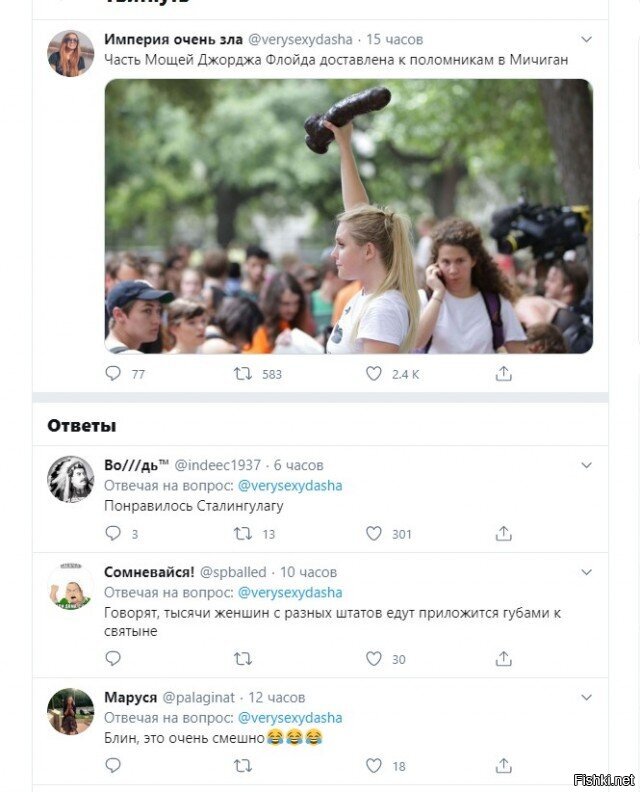
Task: Like the main tweet with 2.4K likes
Action: [373, 374]
